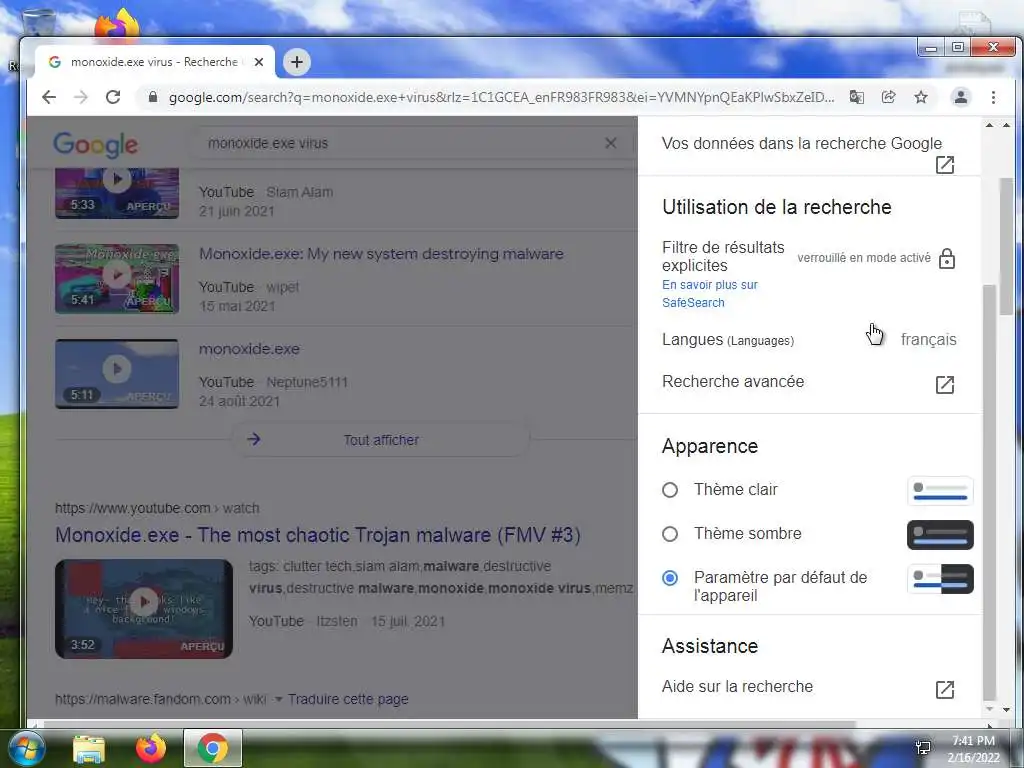1024x768 pixels.
Task: Click the settings panel vertical scrollbar thumb
Action: click(989, 492)
